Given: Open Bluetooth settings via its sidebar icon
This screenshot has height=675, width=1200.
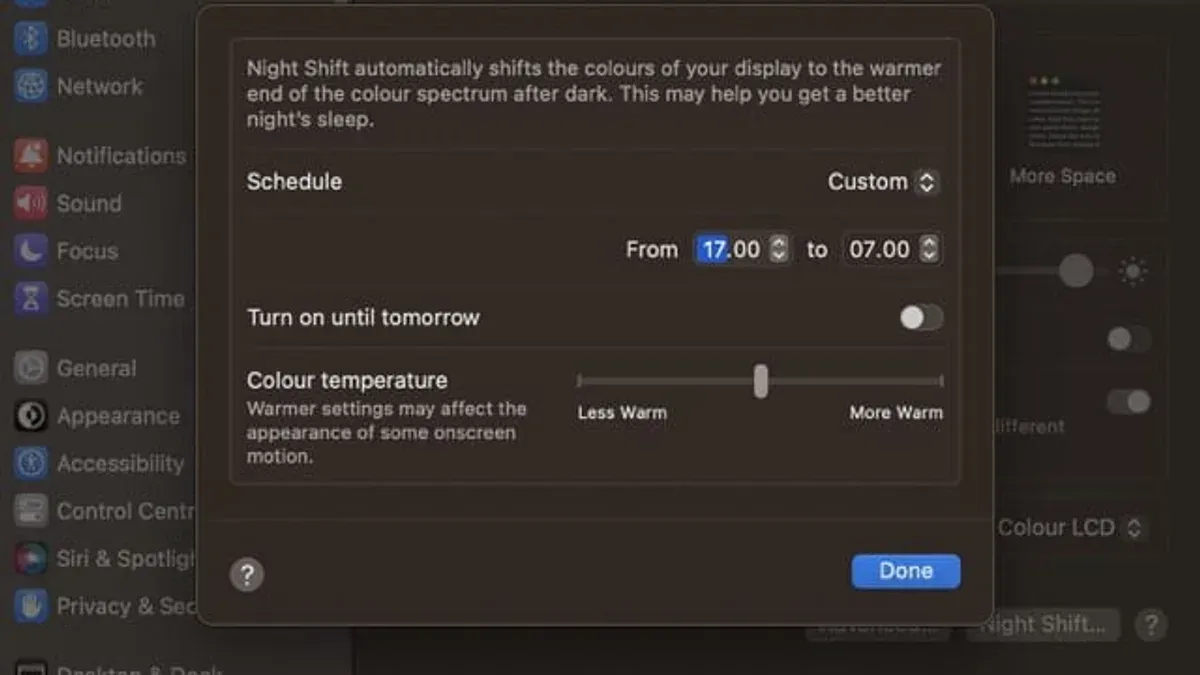Looking at the screenshot, I should point(31,39).
